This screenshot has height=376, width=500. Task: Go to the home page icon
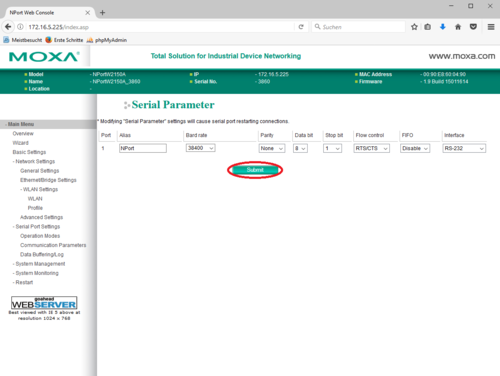[458, 27]
